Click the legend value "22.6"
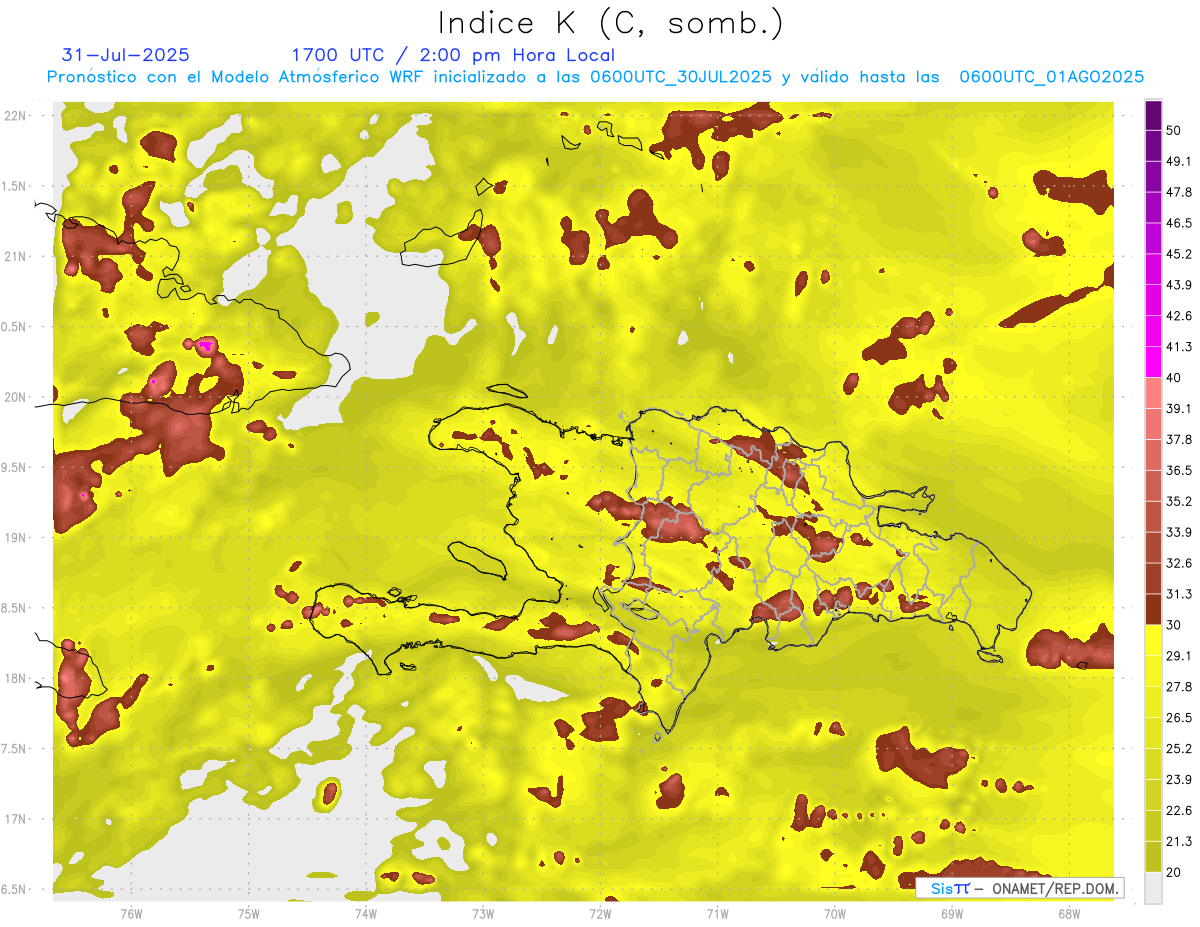Image resolution: width=1200 pixels, height=927 pixels. click(x=1179, y=810)
